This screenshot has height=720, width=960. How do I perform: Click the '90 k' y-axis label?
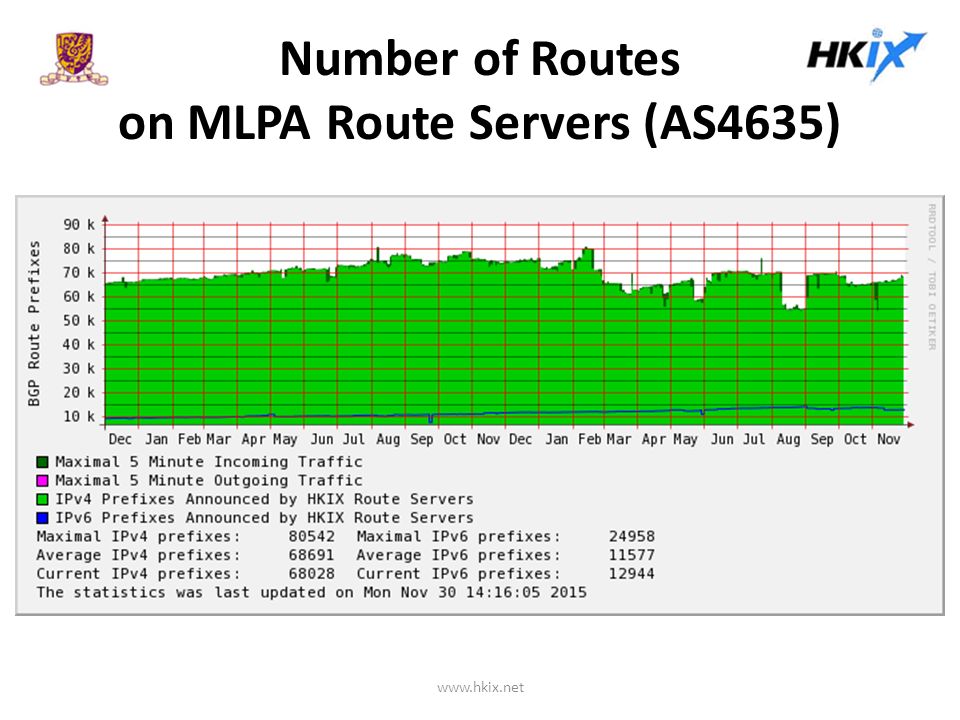point(79,225)
